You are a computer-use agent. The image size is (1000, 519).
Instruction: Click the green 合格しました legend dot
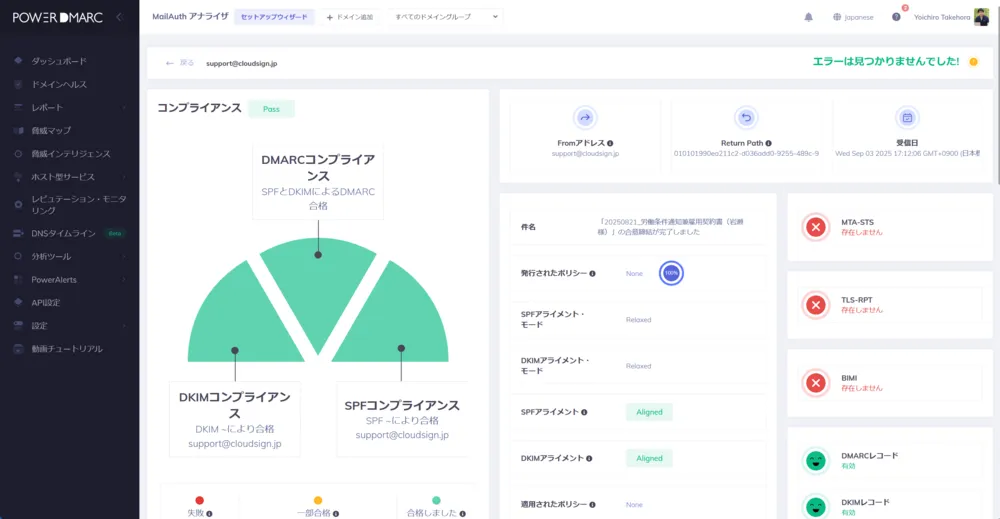(x=436, y=501)
